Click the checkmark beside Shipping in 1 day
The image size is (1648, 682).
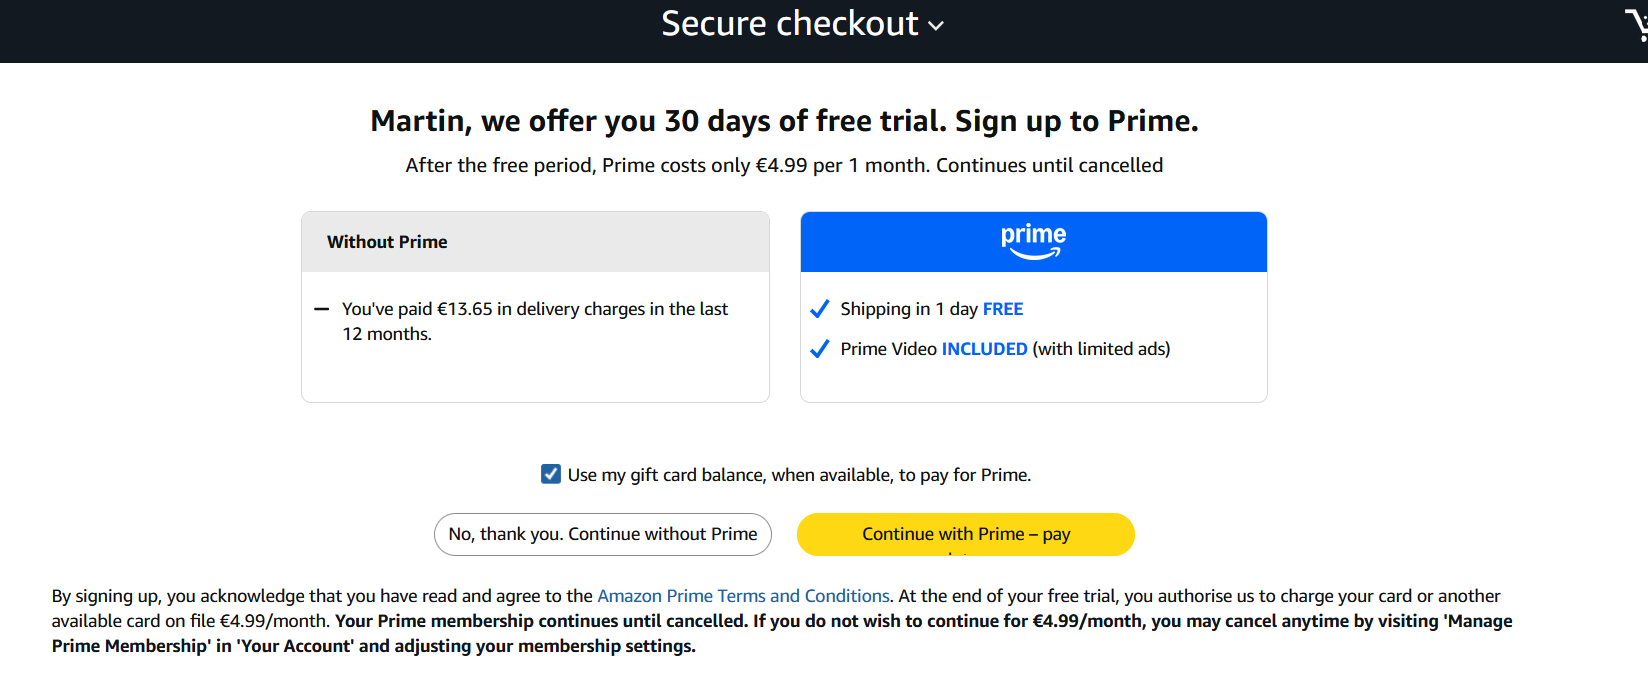click(x=819, y=309)
